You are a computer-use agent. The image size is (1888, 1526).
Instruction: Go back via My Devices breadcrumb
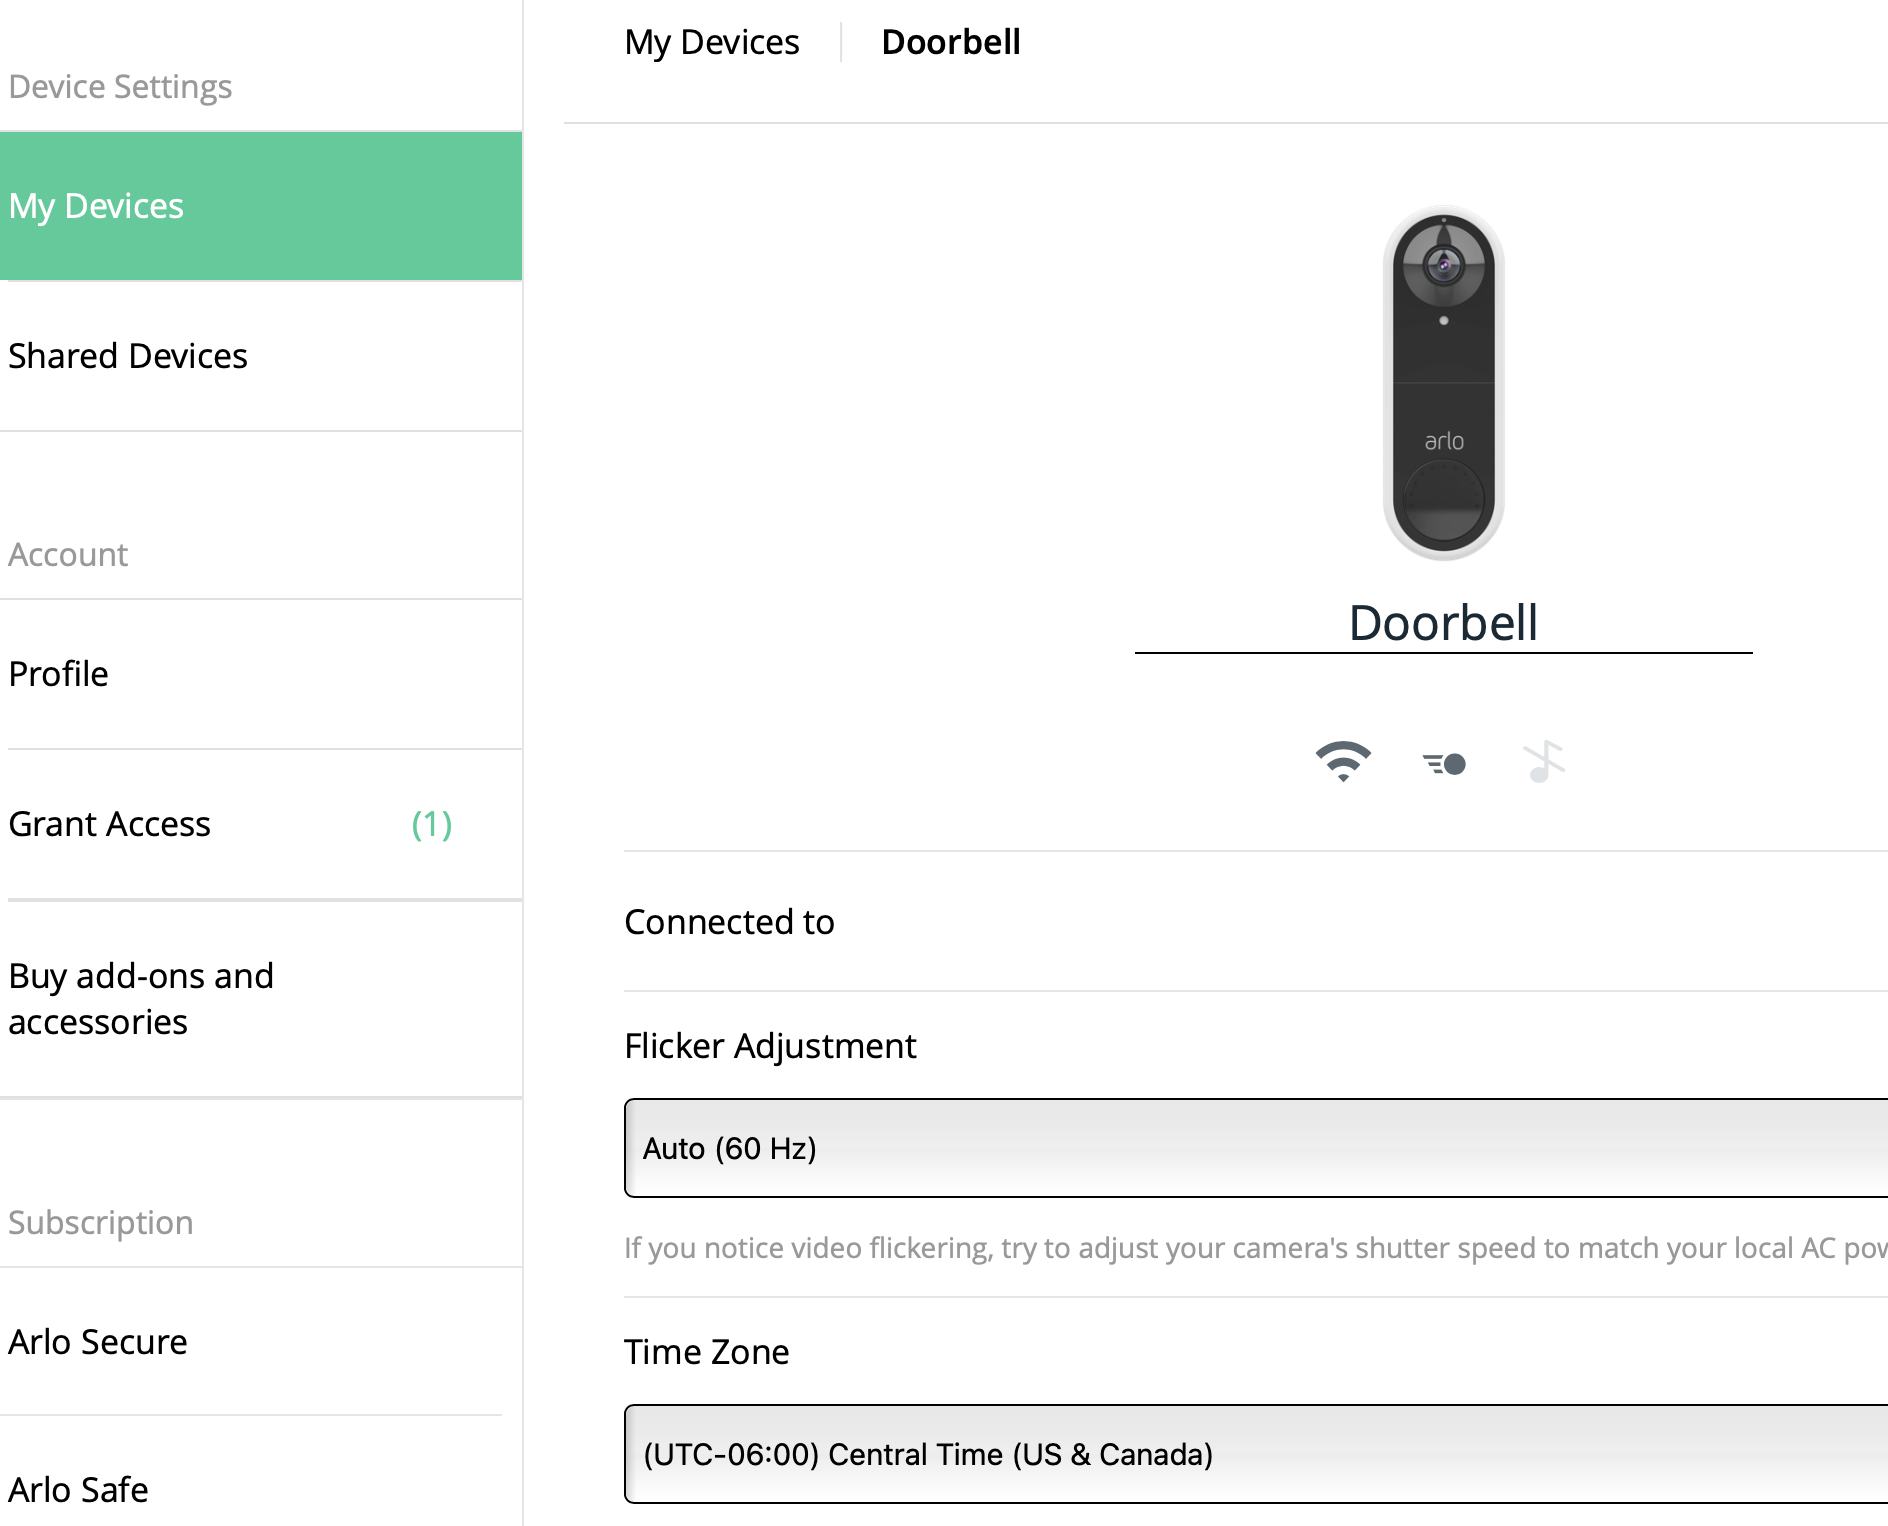tap(711, 42)
